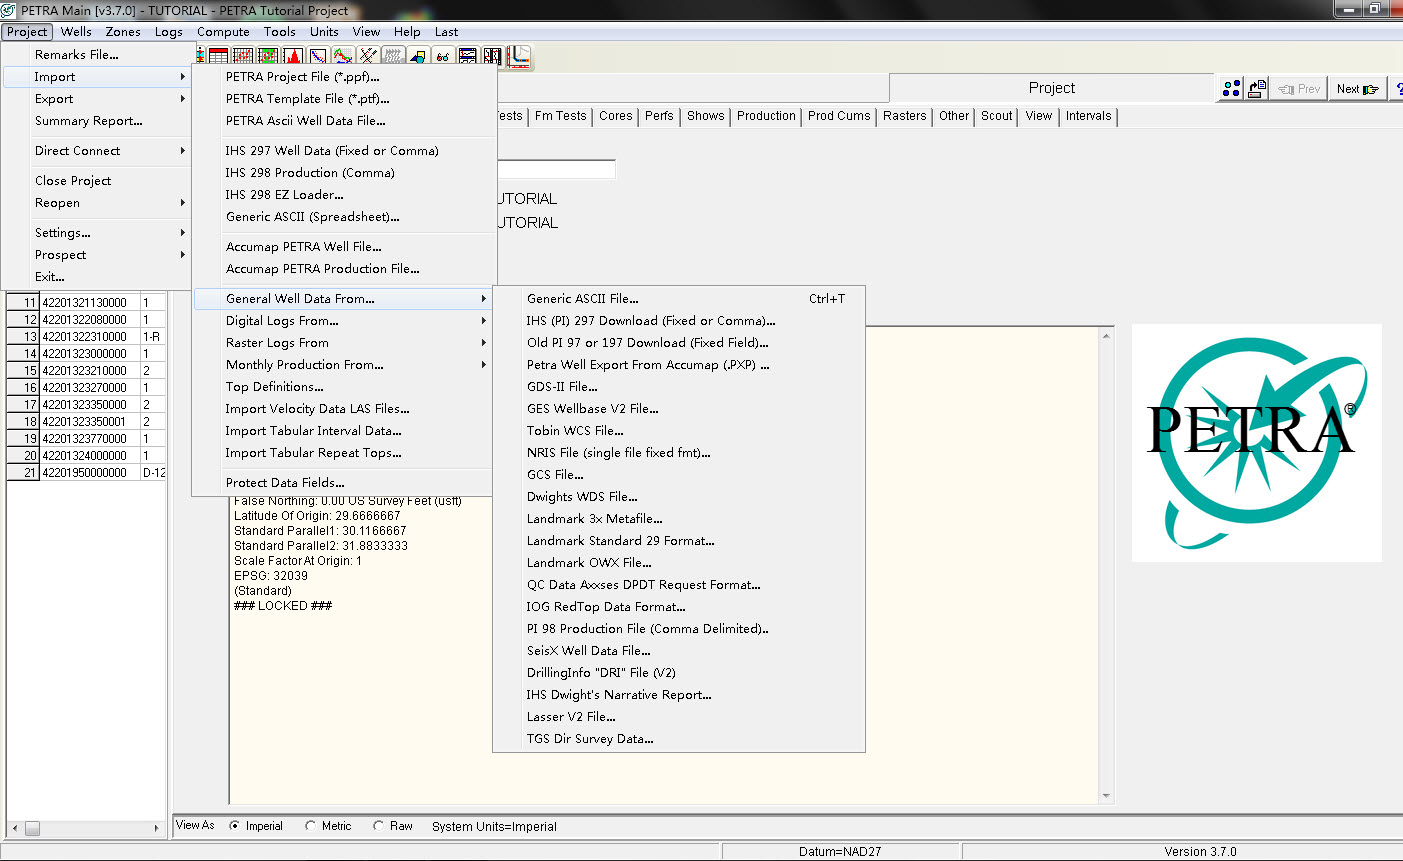The height and width of the screenshot is (861, 1403).
Task: Select well row 42201322310000
Action: click(x=87, y=337)
